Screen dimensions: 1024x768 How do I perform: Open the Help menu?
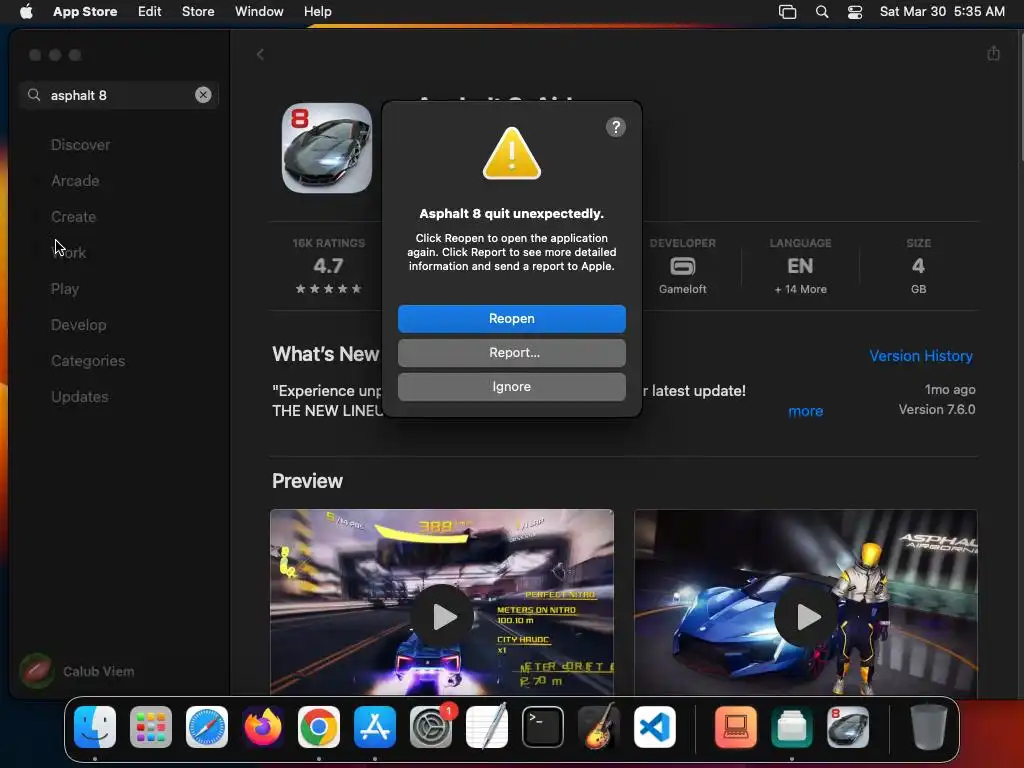[317, 12]
